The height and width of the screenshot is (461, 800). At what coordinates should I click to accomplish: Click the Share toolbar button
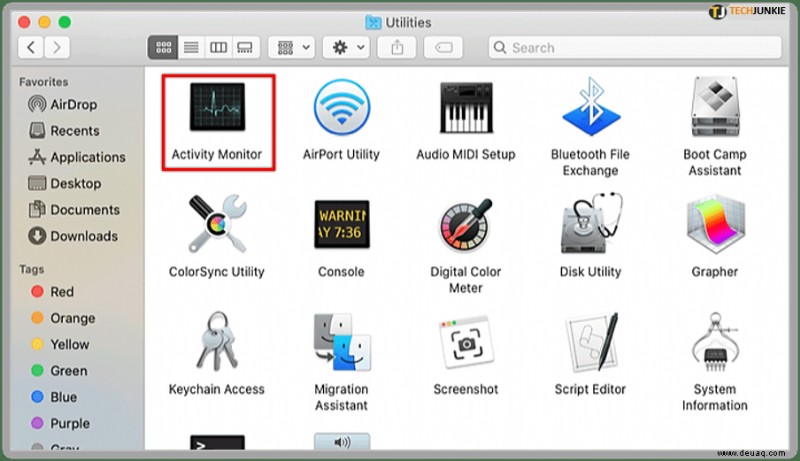coord(397,47)
